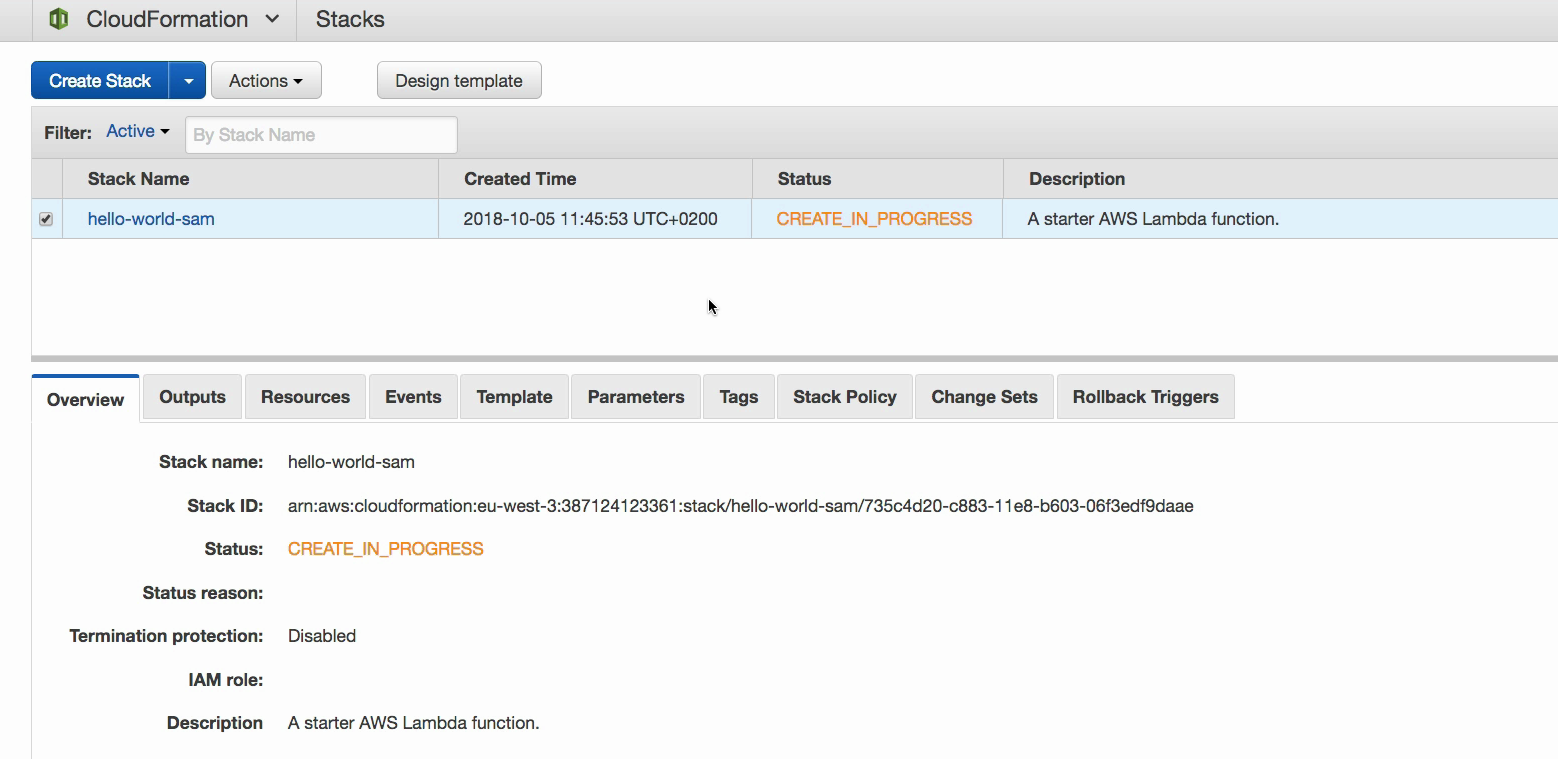Screen dimensions: 1558x759
Task: Open the hello-world-sam stack link
Action: point(151,219)
